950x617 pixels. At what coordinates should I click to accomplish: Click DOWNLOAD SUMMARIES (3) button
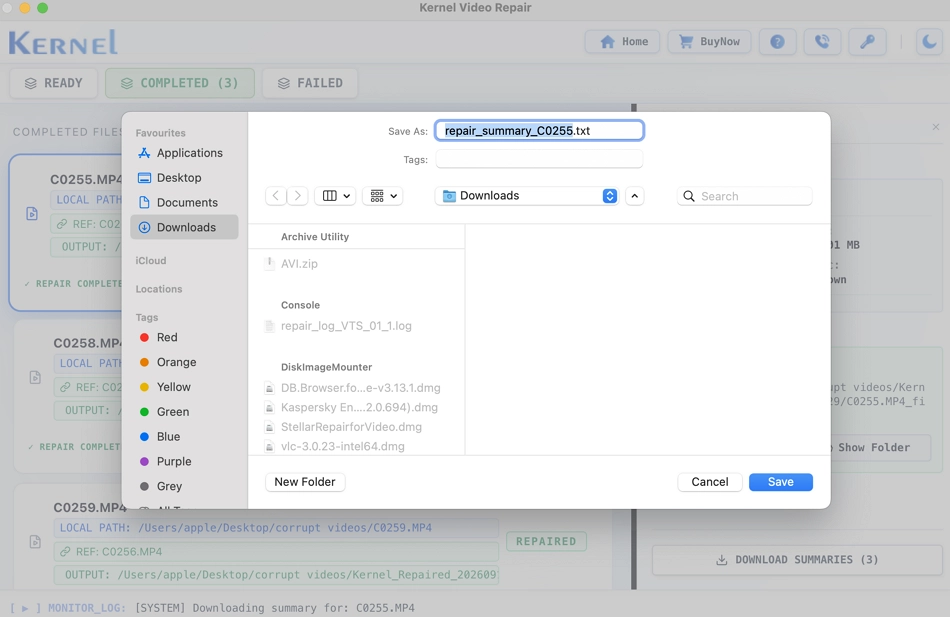point(797,559)
